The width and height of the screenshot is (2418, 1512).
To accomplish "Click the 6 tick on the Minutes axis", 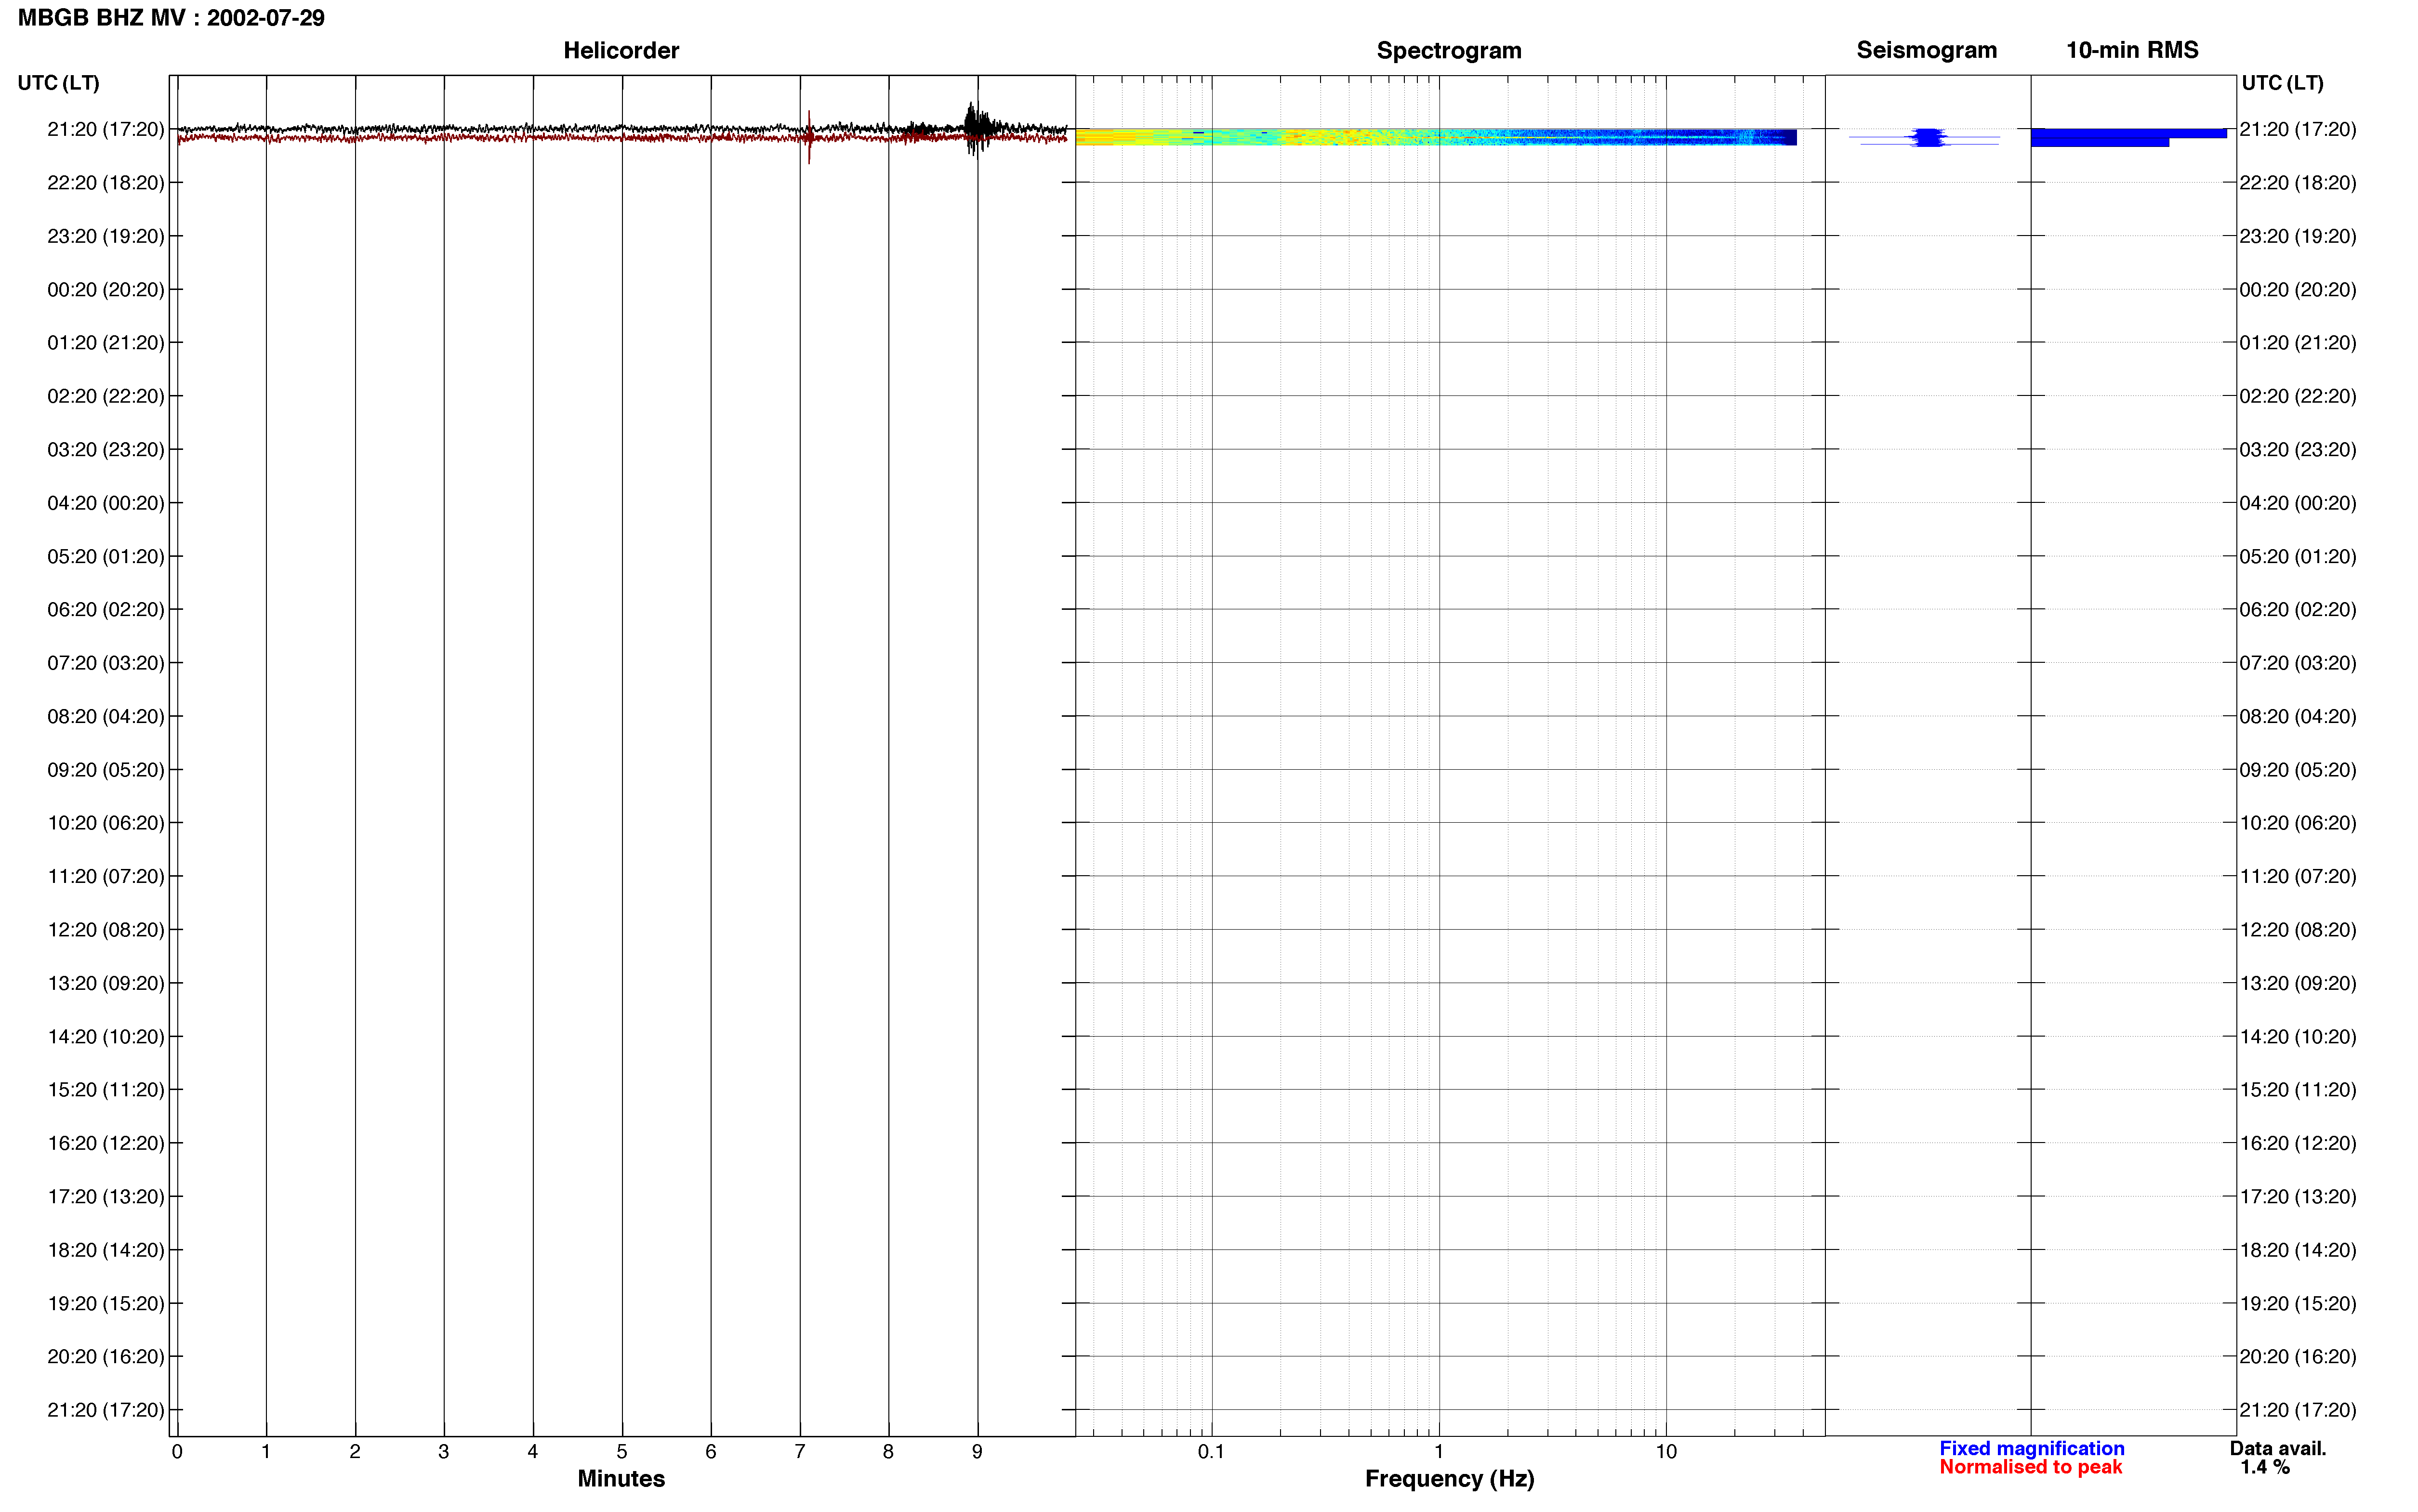I will tap(711, 1452).
